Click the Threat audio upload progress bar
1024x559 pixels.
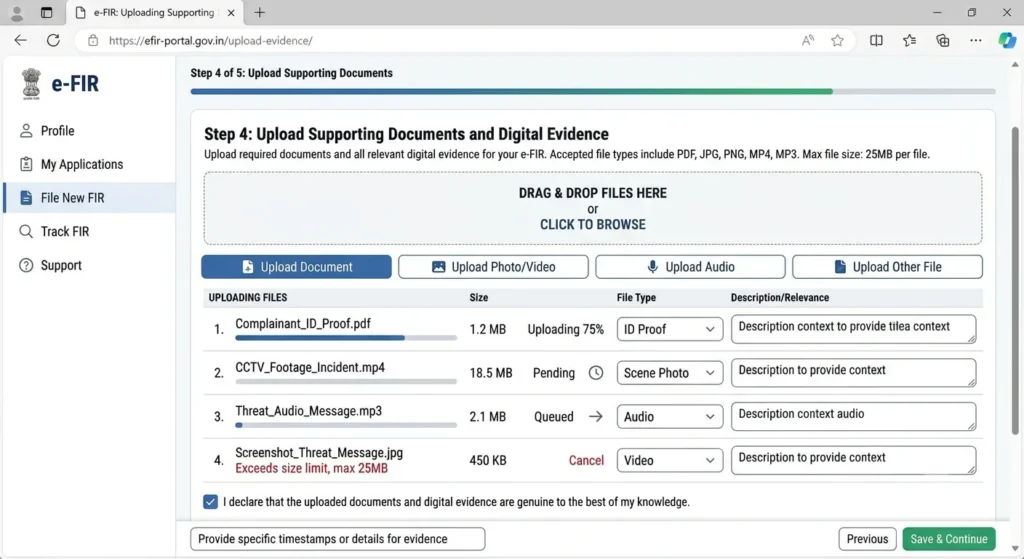[346, 425]
